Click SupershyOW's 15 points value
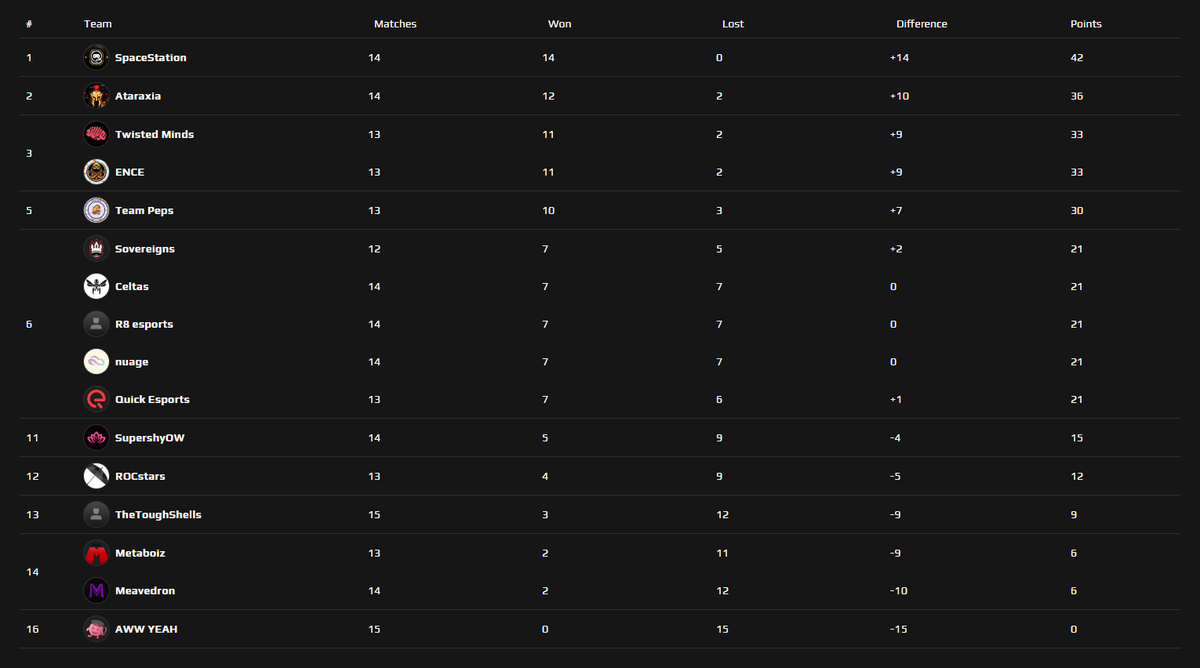 tap(1076, 438)
